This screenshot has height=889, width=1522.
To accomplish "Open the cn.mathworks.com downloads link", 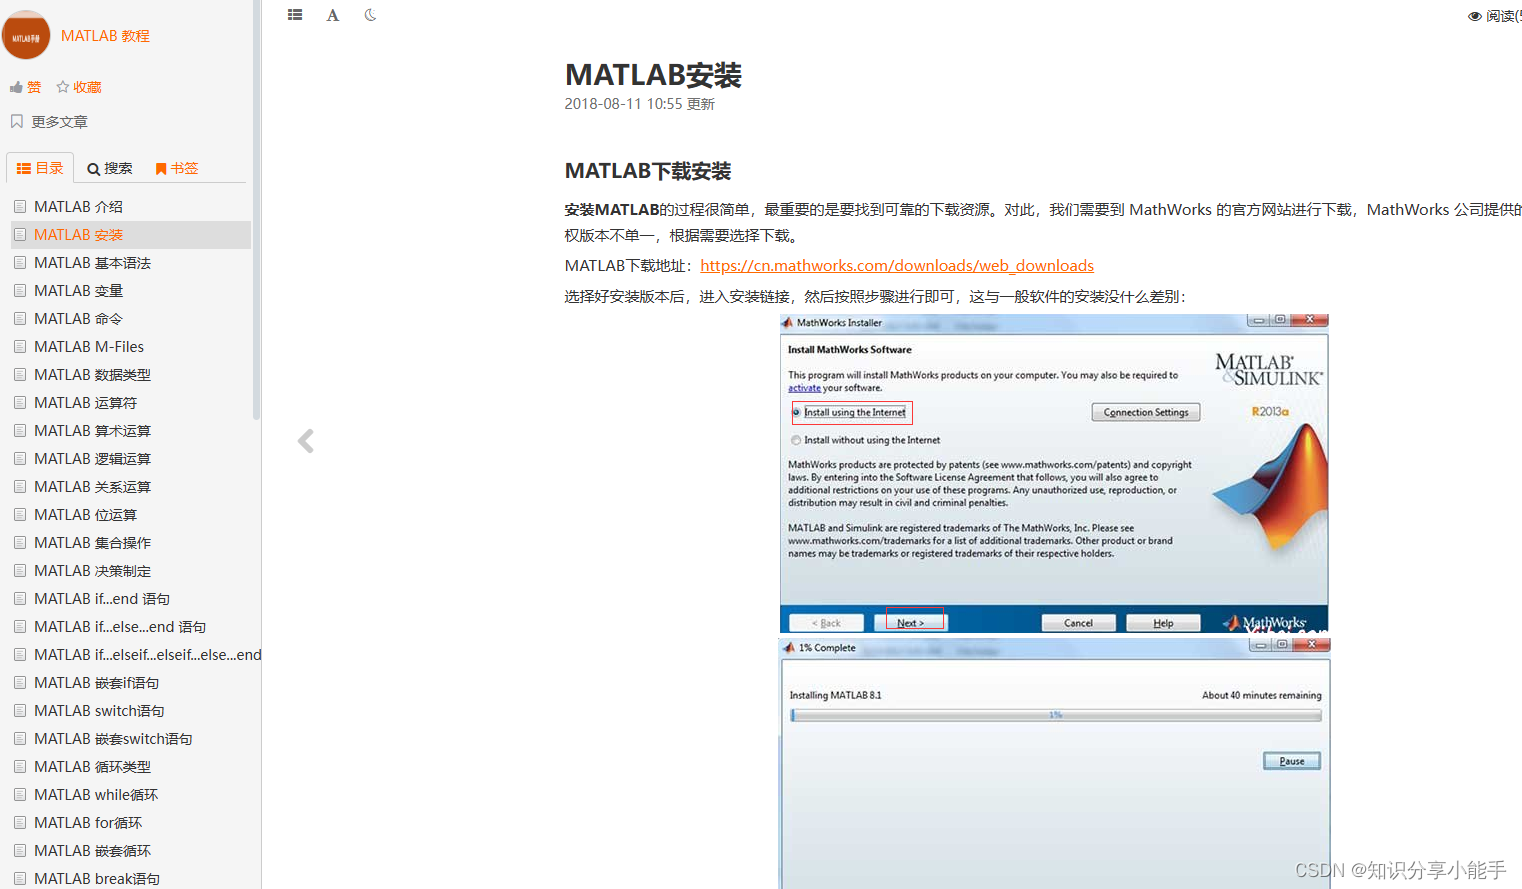I will (897, 266).
